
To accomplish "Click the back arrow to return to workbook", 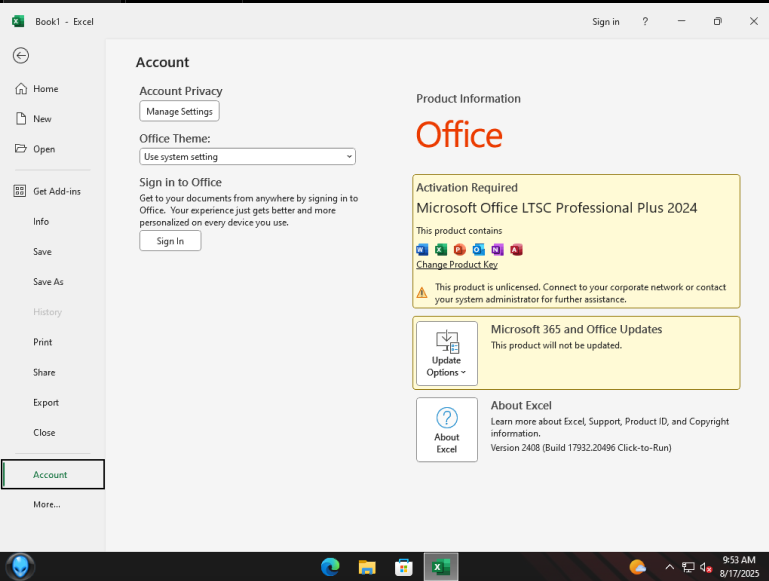I will pos(21,55).
